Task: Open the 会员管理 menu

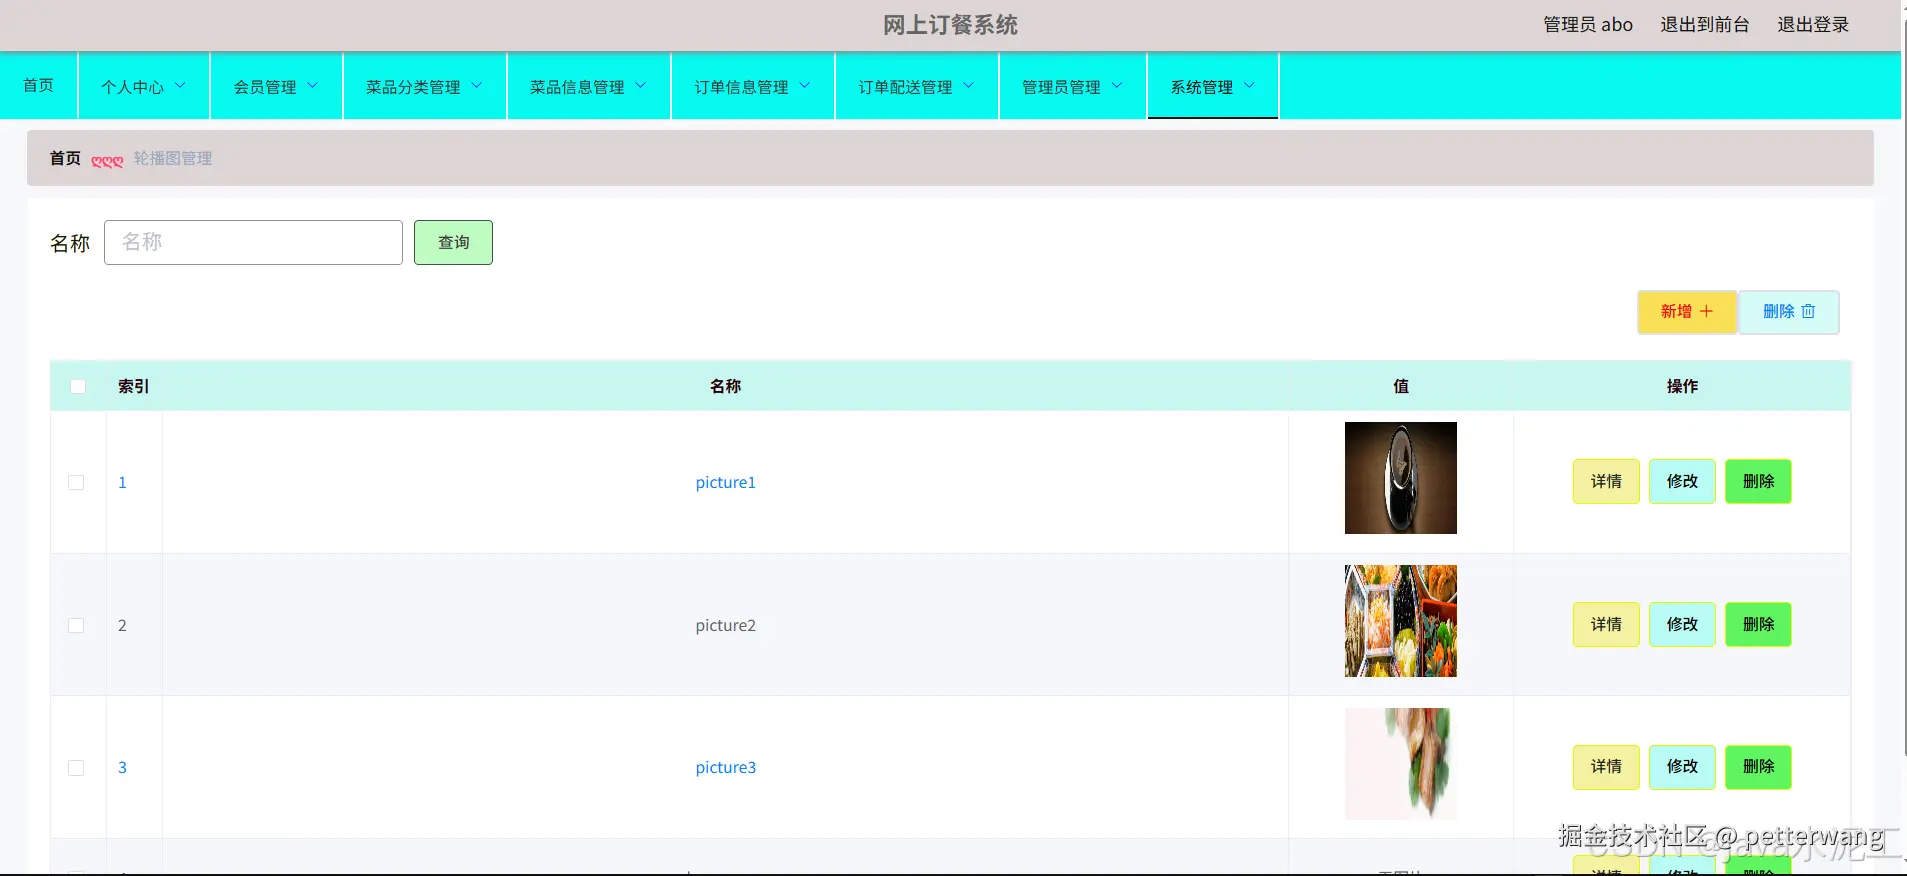Action: click(276, 86)
